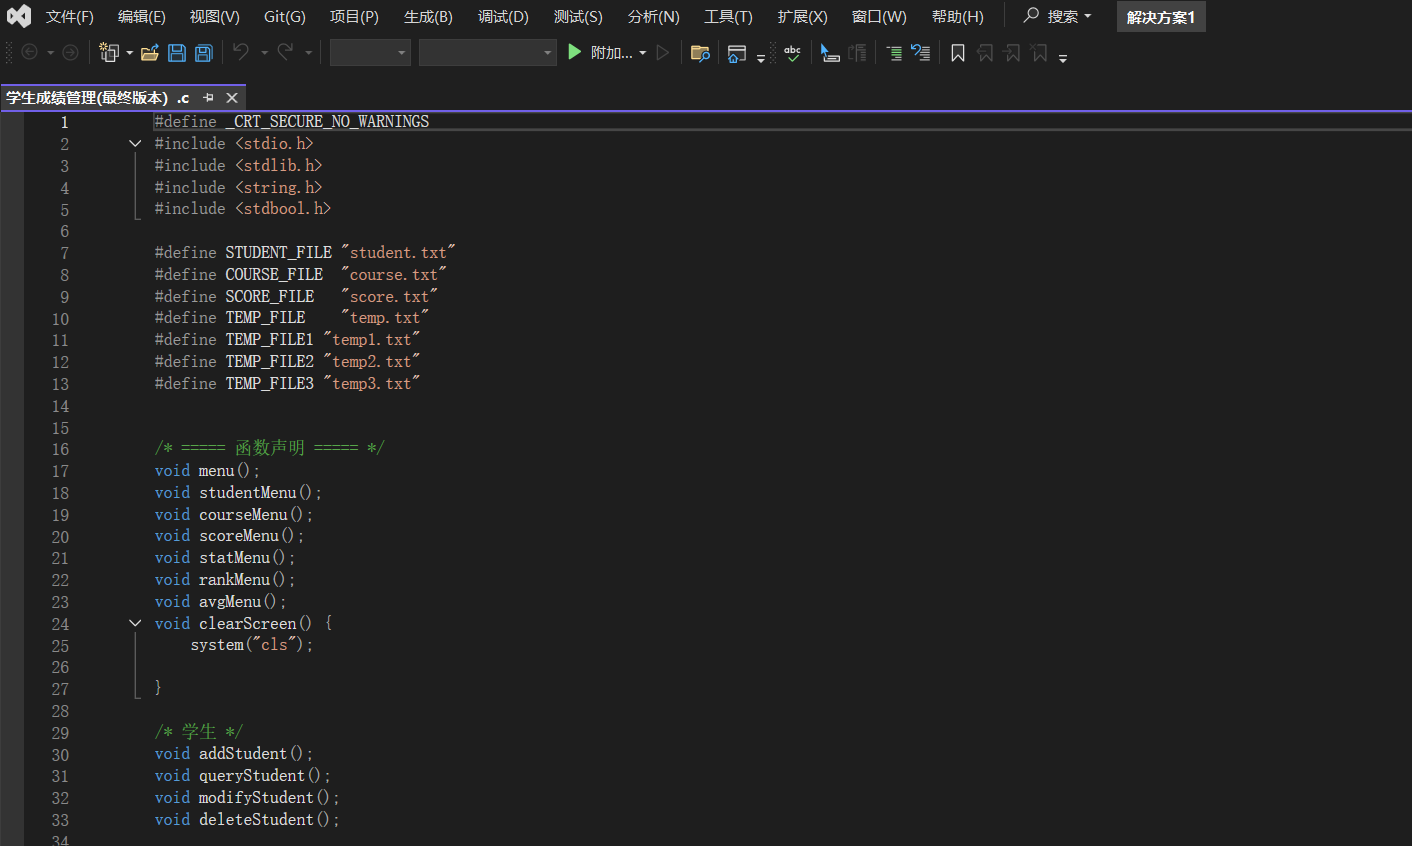The width and height of the screenshot is (1412, 846).
Task: Expand the 附加 debug target dropdown arrow
Action: coord(643,53)
